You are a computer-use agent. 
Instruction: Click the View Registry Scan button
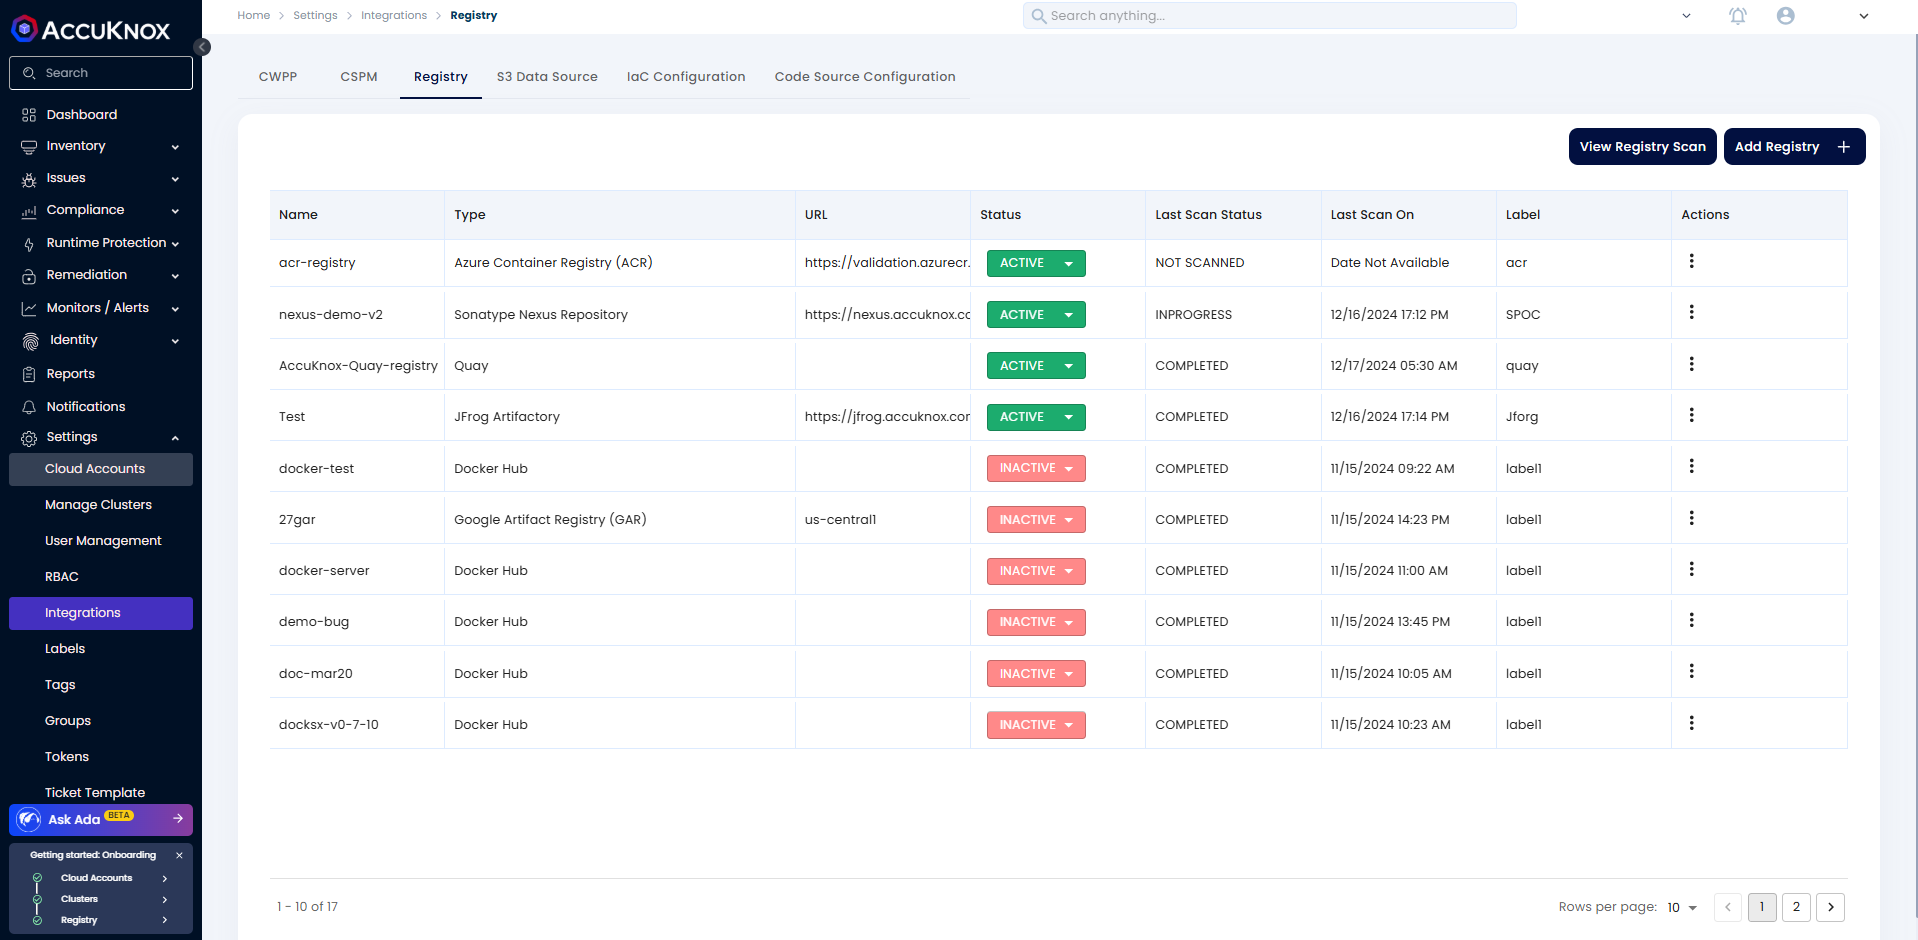(1643, 147)
